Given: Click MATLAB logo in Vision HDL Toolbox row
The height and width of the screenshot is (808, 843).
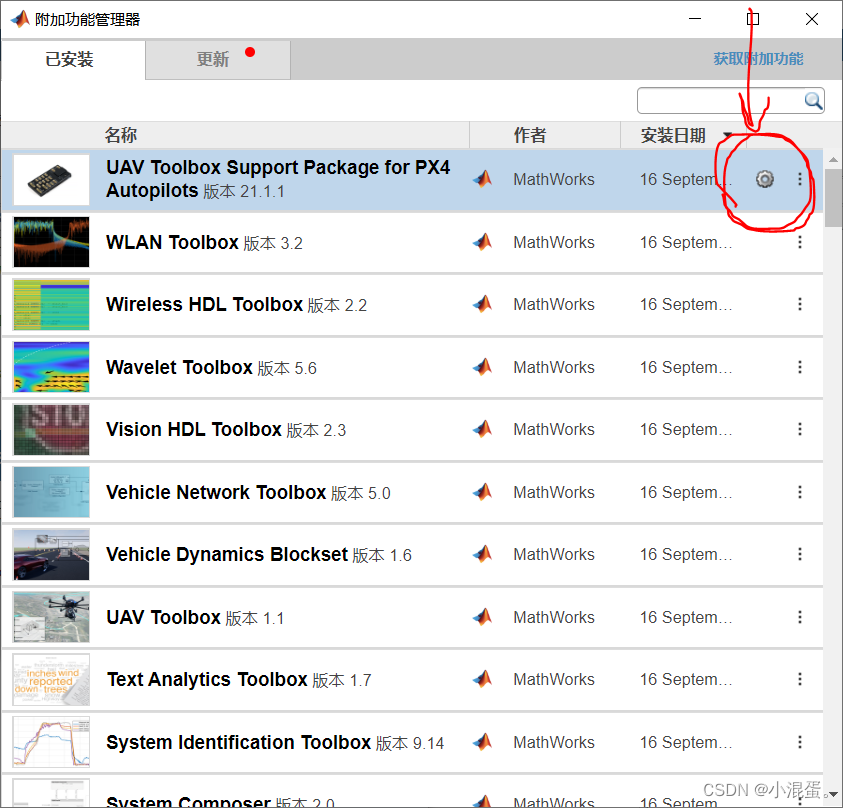Looking at the screenshot, I should 483,428.
